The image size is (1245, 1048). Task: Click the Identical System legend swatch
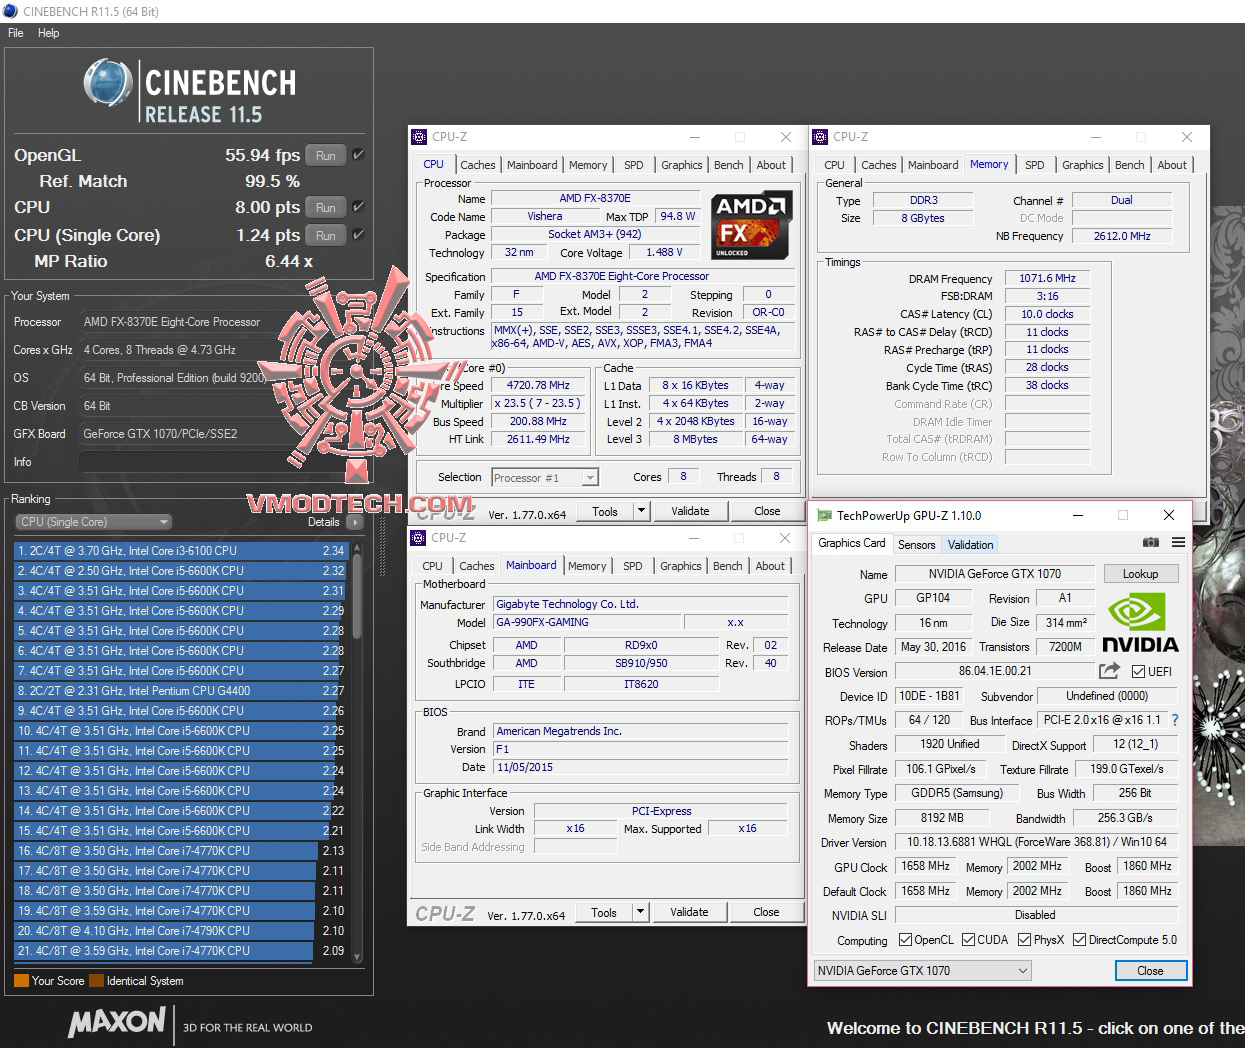[x=96, y=981]
